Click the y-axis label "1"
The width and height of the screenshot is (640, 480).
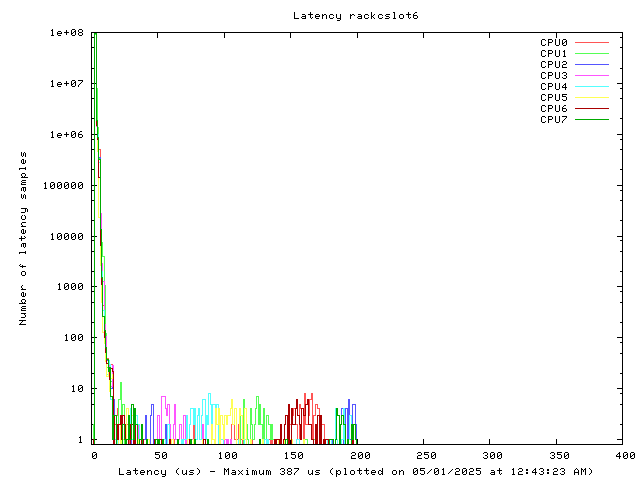click(x=80, y=440)
